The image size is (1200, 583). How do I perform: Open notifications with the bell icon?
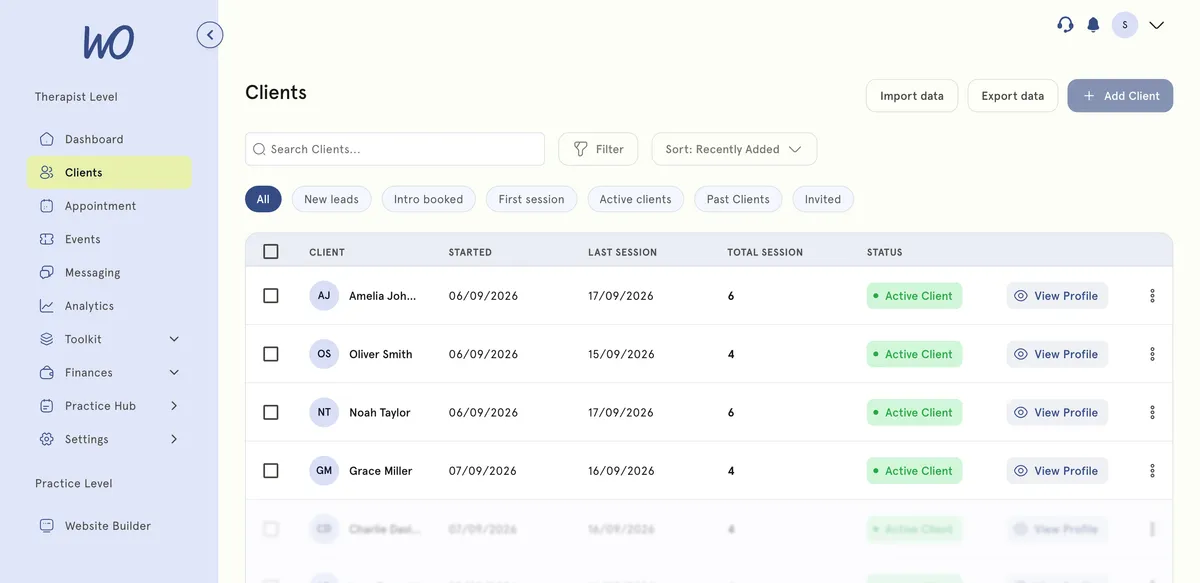(x=1093, y=25)
